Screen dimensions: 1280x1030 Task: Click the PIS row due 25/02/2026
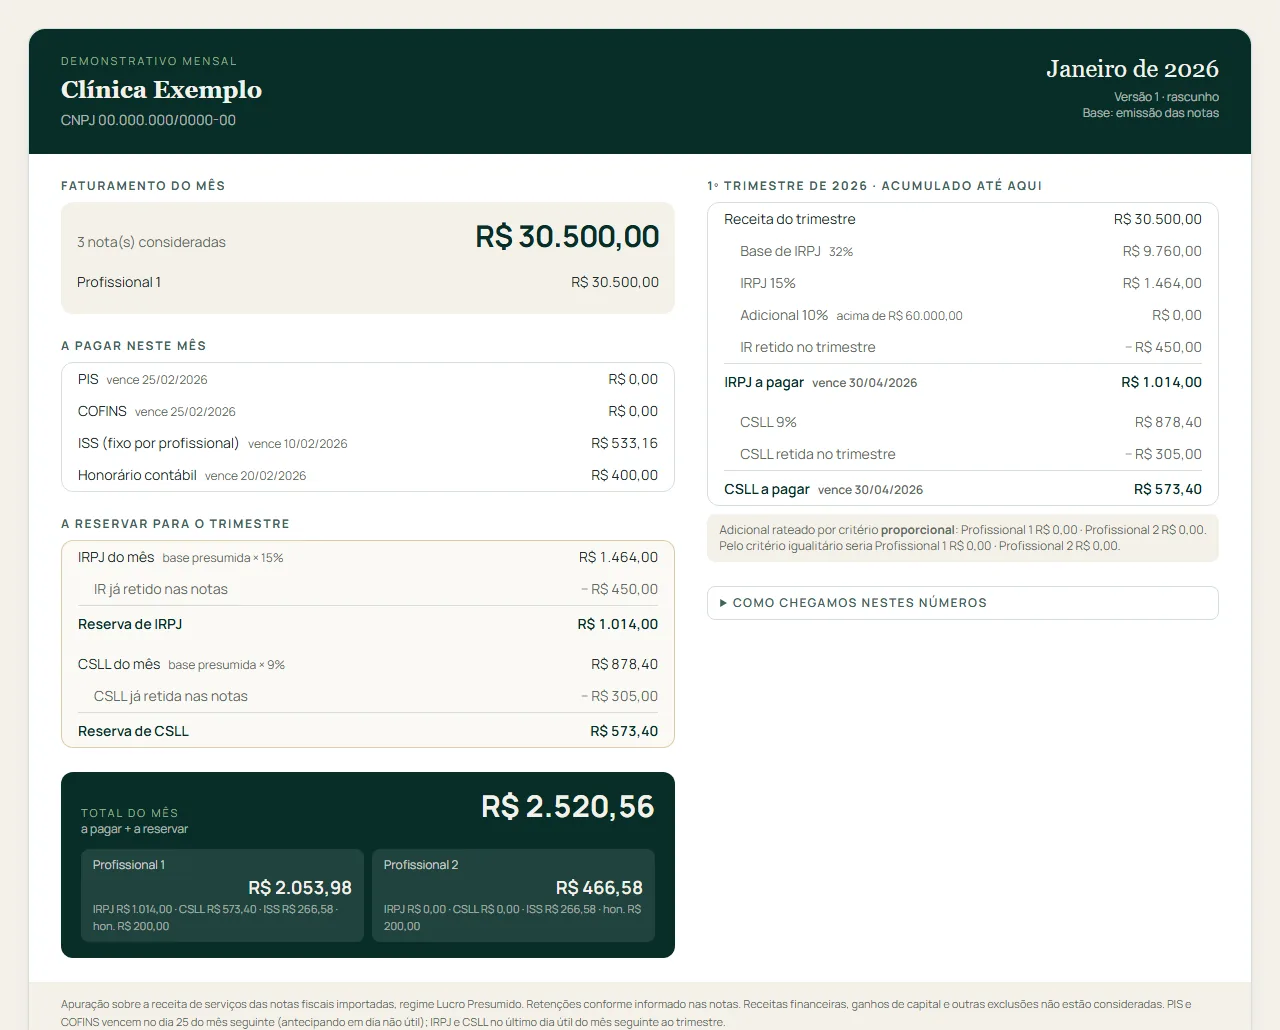click(x=368, y=379)
